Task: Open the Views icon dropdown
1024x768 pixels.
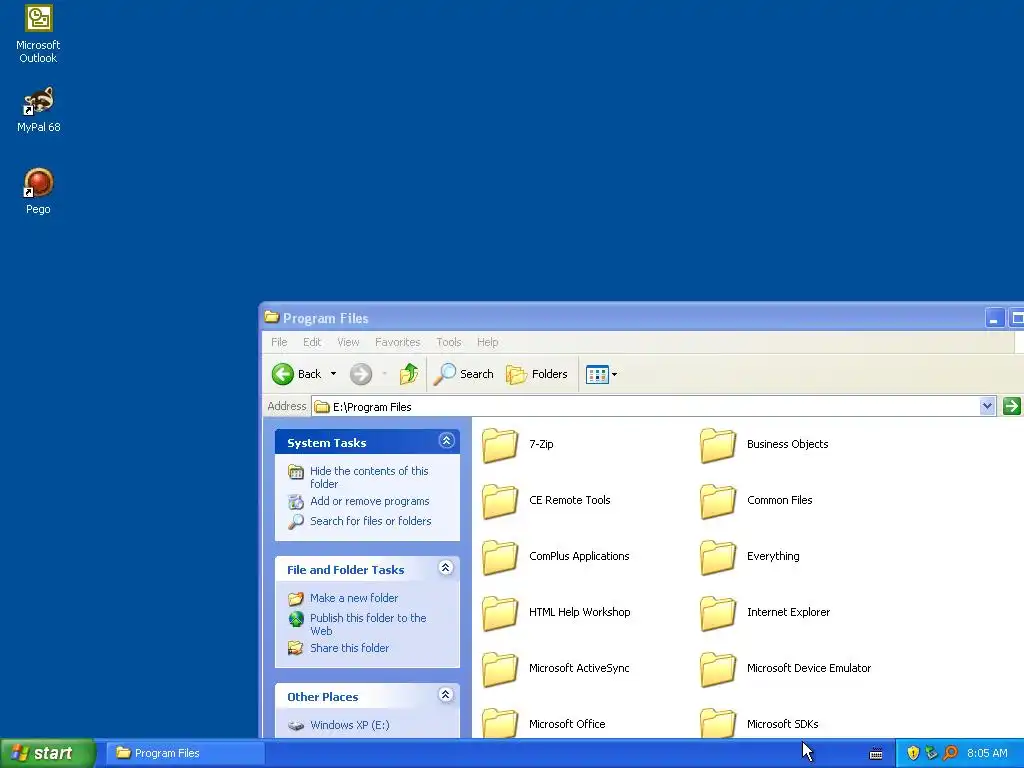Action: point(601,374)
